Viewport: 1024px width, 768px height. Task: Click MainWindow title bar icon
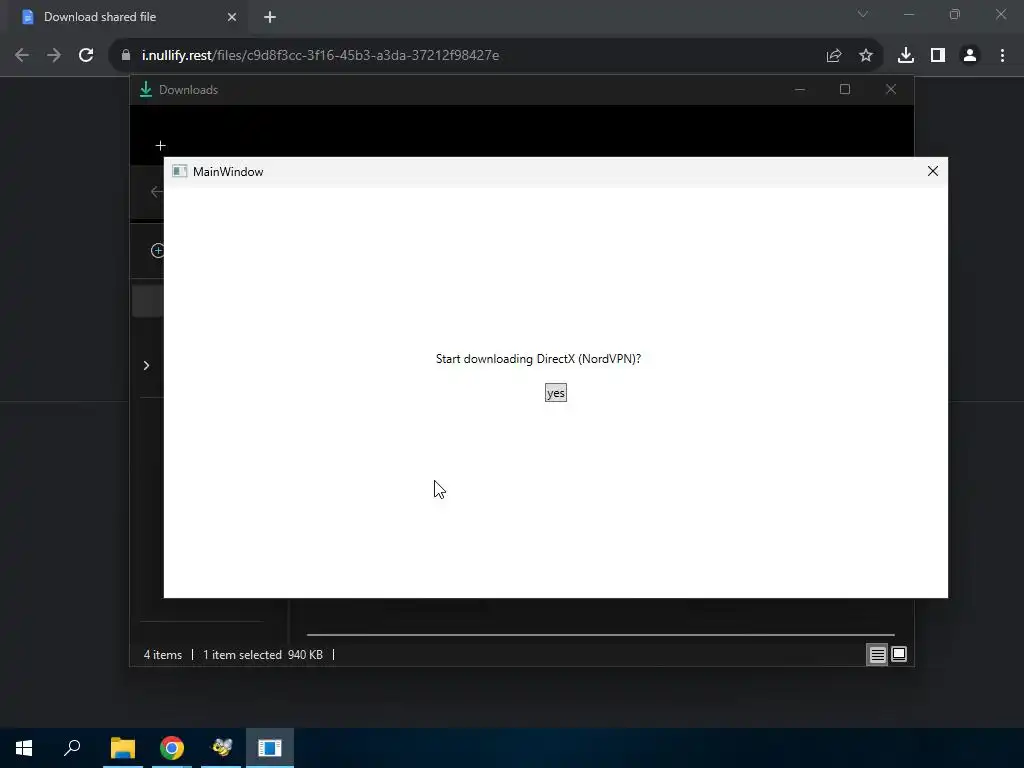click(180, 171)
